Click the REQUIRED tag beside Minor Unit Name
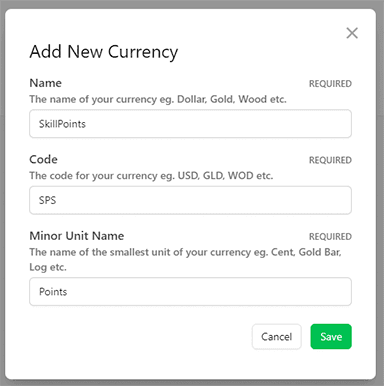This screenshot has height=387, width=384. 330,236
